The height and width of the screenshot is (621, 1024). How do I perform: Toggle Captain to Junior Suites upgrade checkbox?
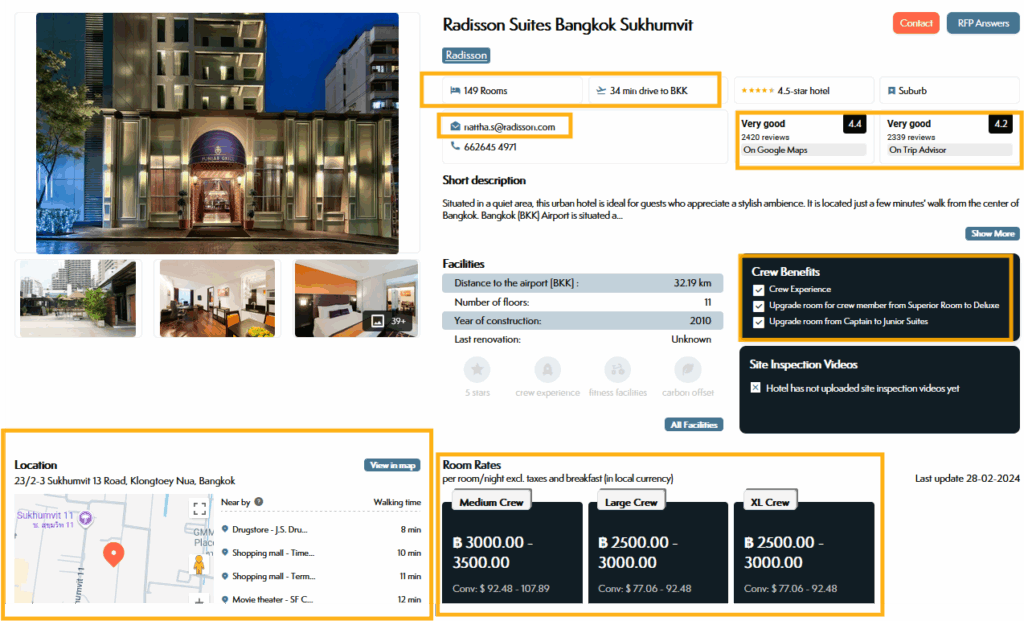click(x=758, y=322)
